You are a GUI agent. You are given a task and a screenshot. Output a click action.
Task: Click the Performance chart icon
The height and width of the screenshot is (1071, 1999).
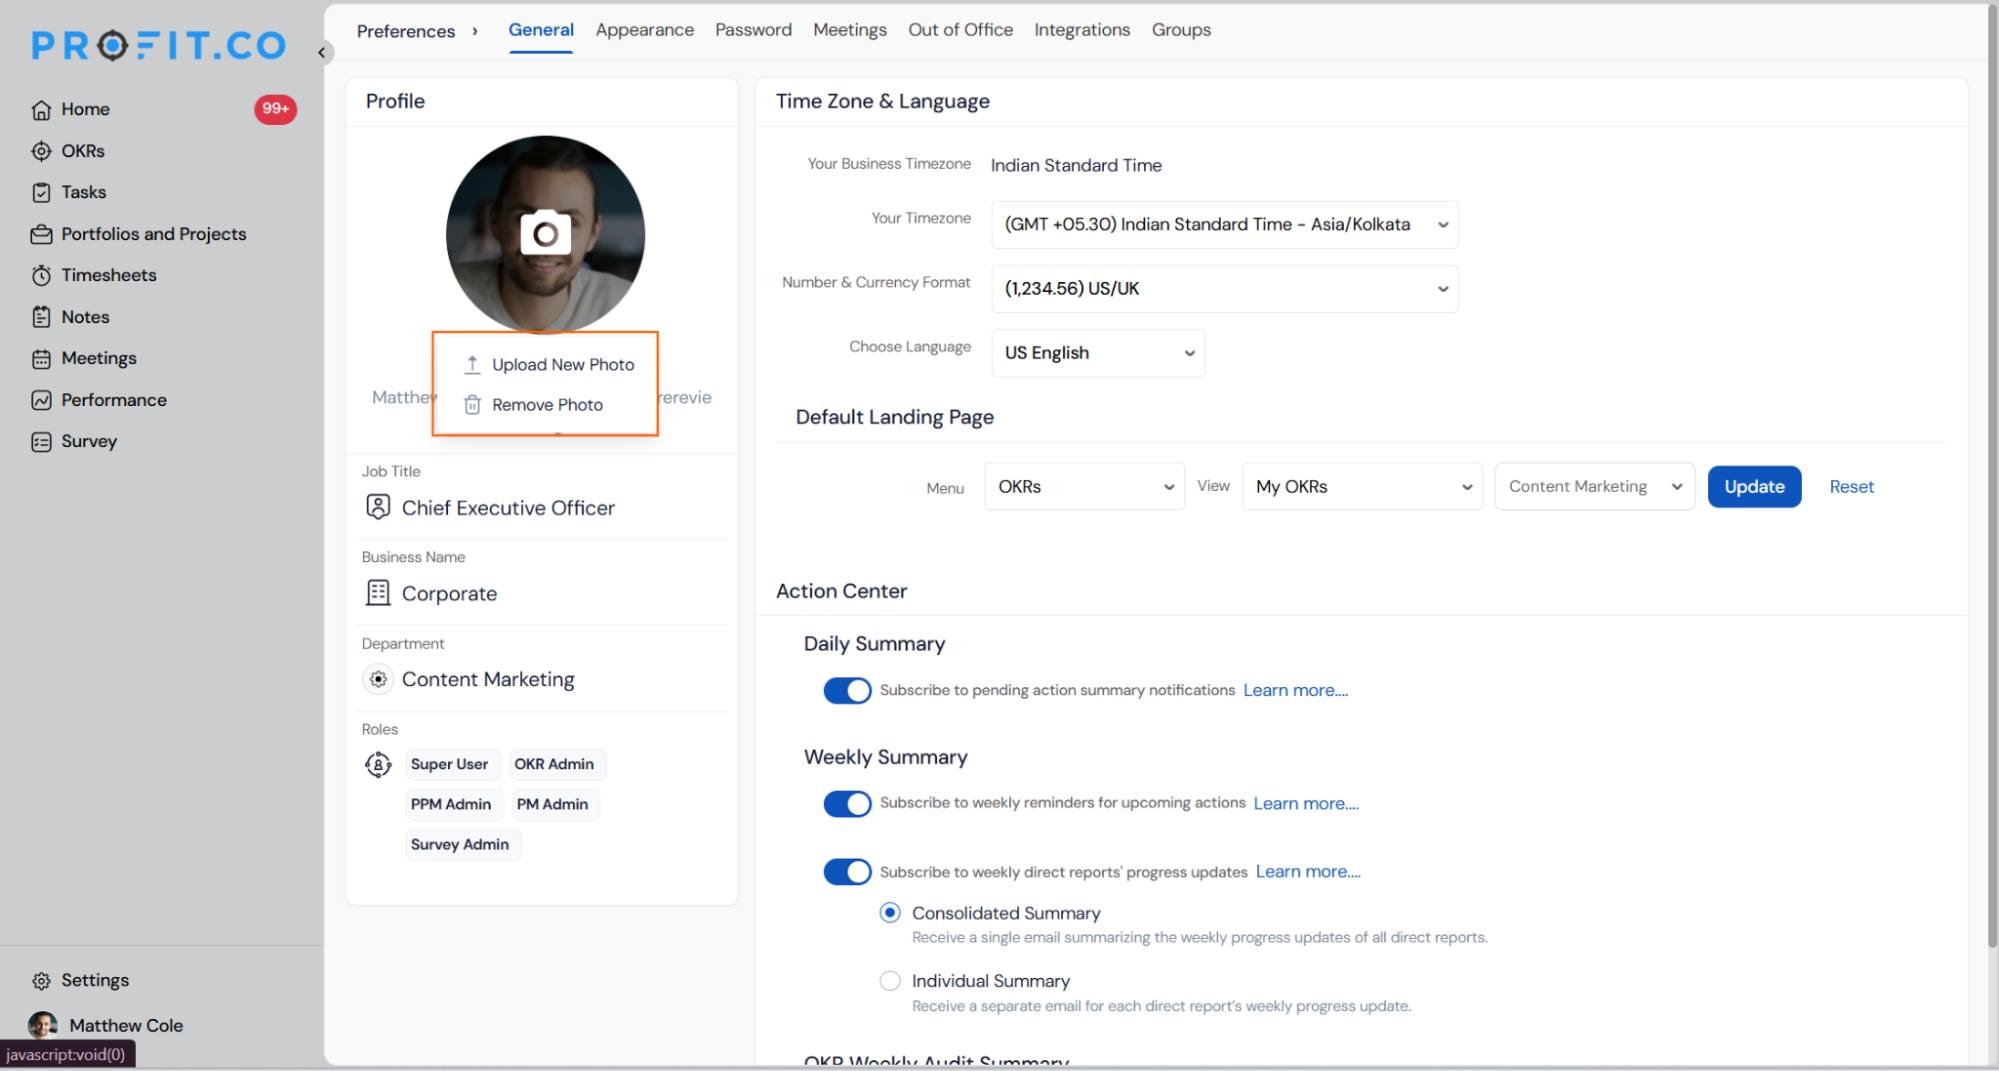point(41,400)
